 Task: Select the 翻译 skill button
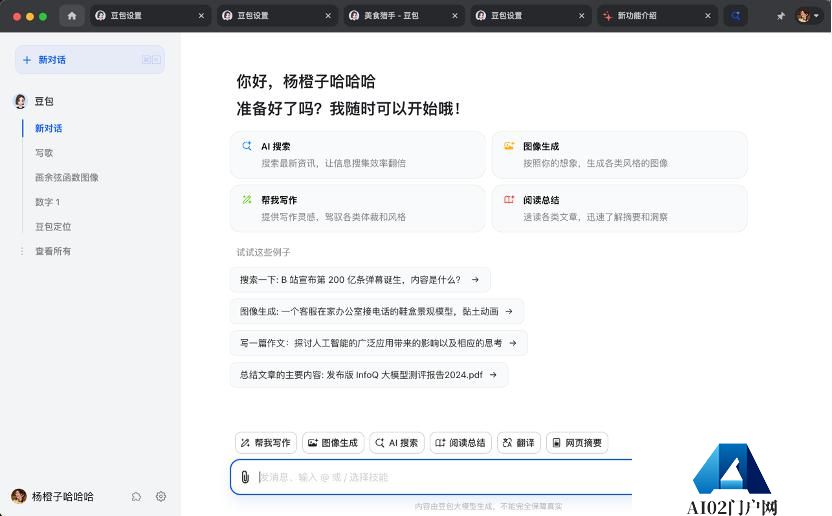(x=519, y=443)
